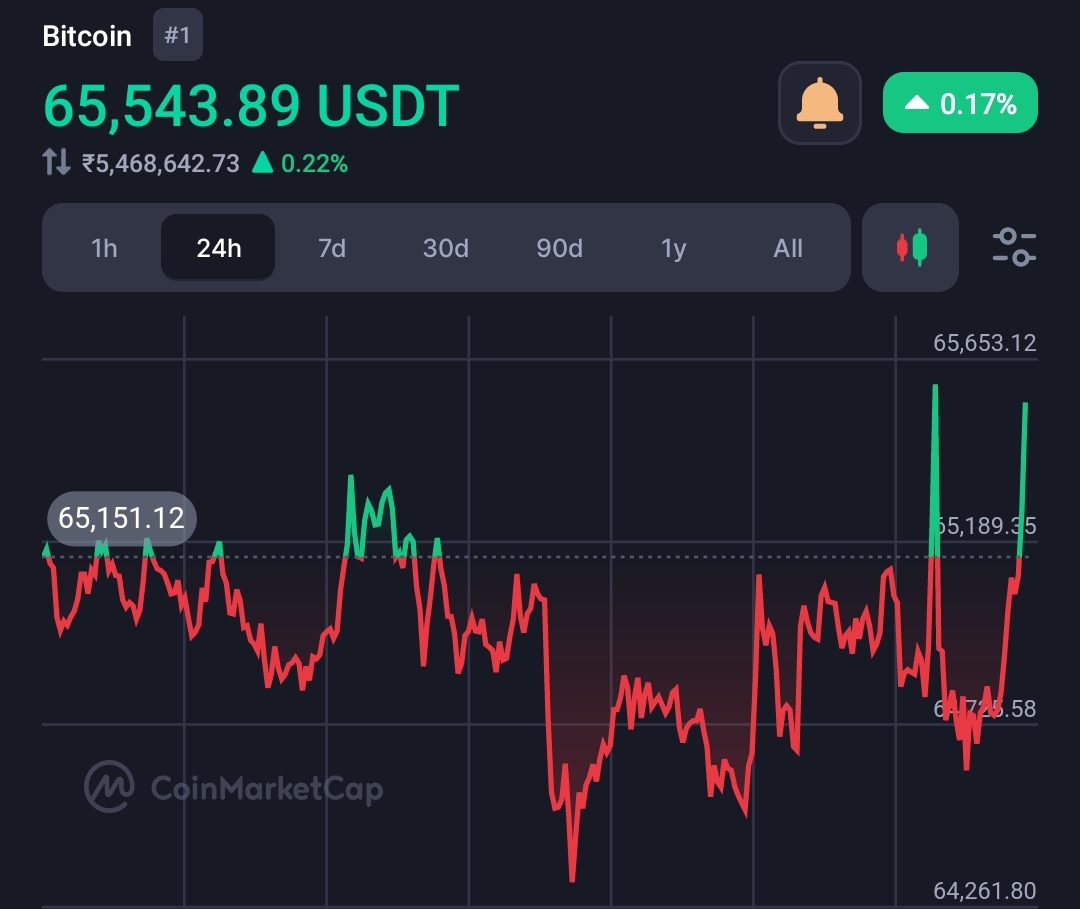
Task: Switch to candlestick chart view
Action: click(x=911, y=247)
